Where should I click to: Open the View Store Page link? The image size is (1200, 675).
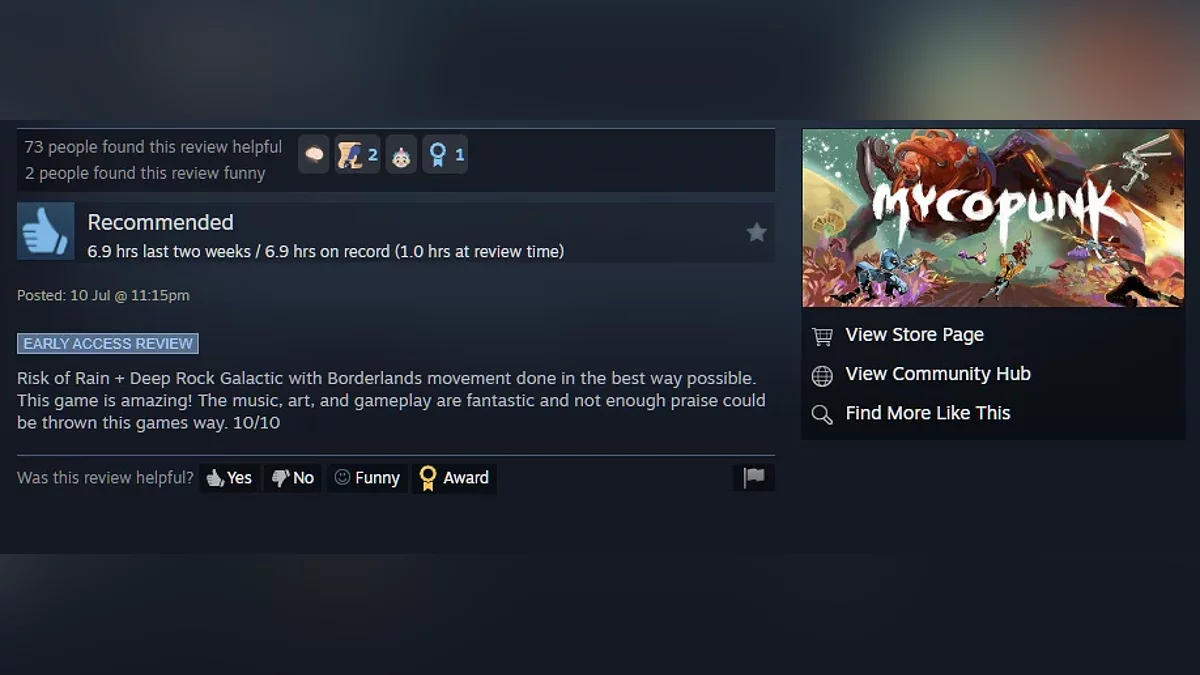coord(914,335)
